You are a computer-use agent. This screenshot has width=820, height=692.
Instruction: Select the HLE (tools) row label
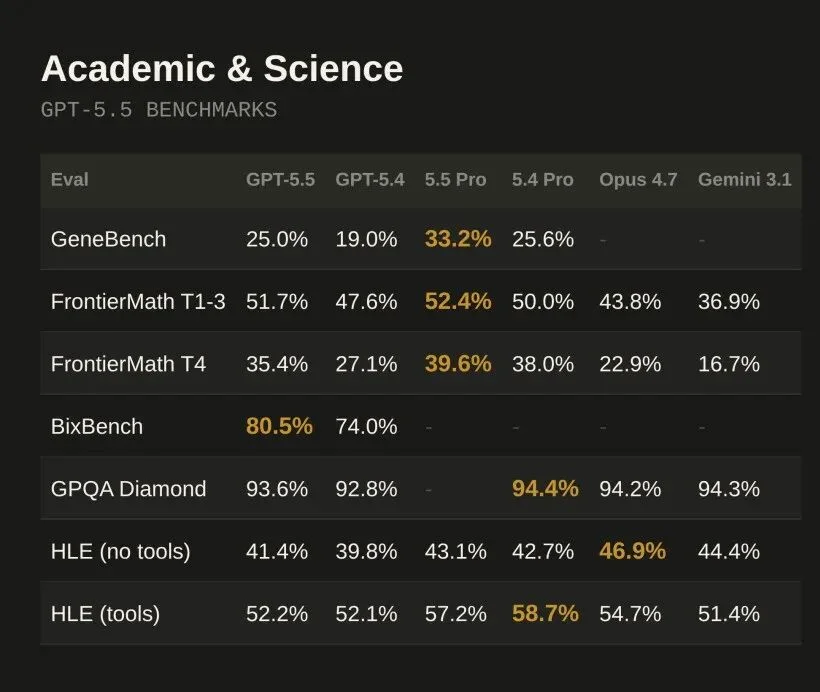105,614
